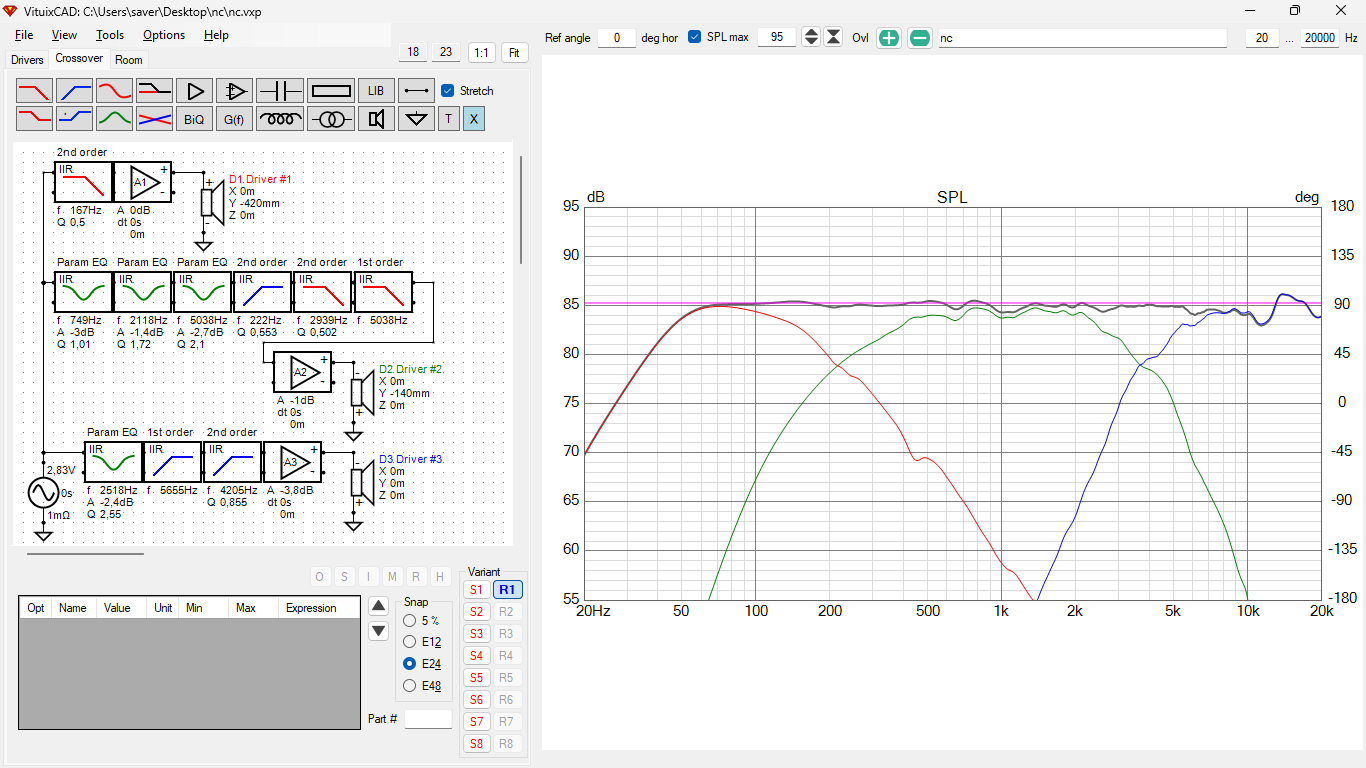Edit the minimum frequency field showing 20
The width and height of the screenshot is (1366, 768).
click(x=1263, y=38)
